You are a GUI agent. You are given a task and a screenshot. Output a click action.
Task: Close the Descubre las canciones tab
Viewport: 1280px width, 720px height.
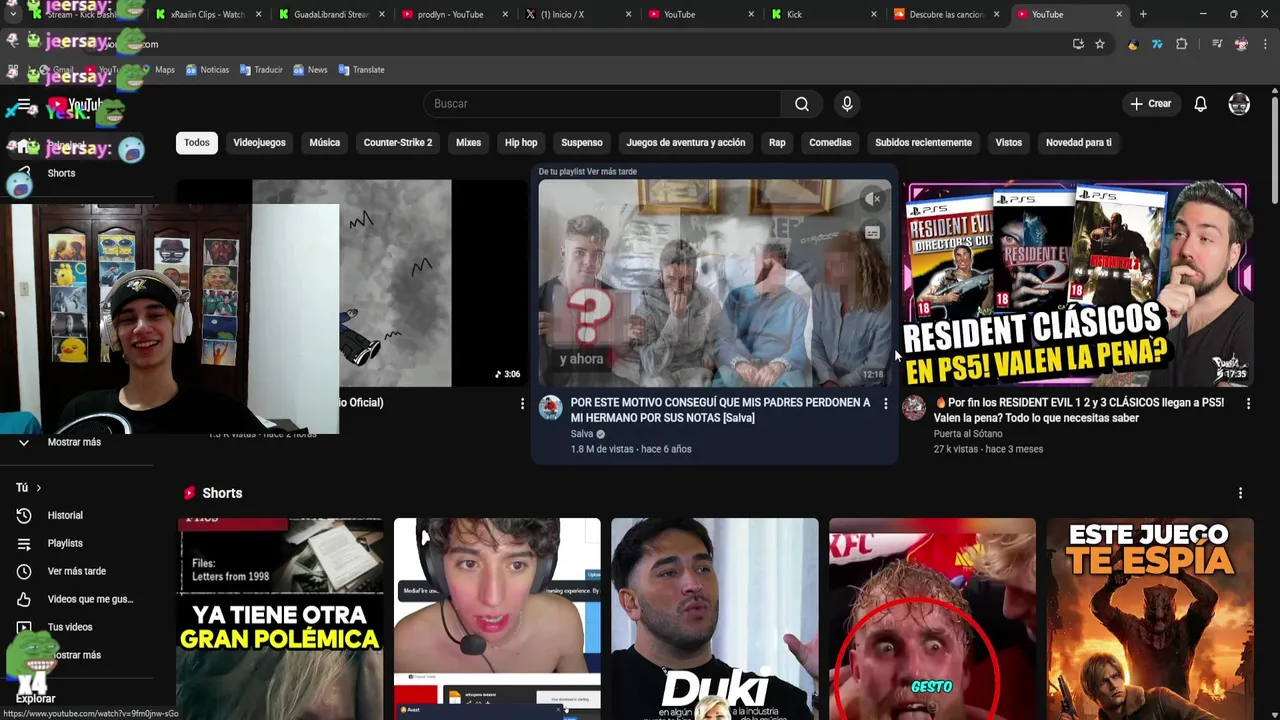(x=996, y=14)
